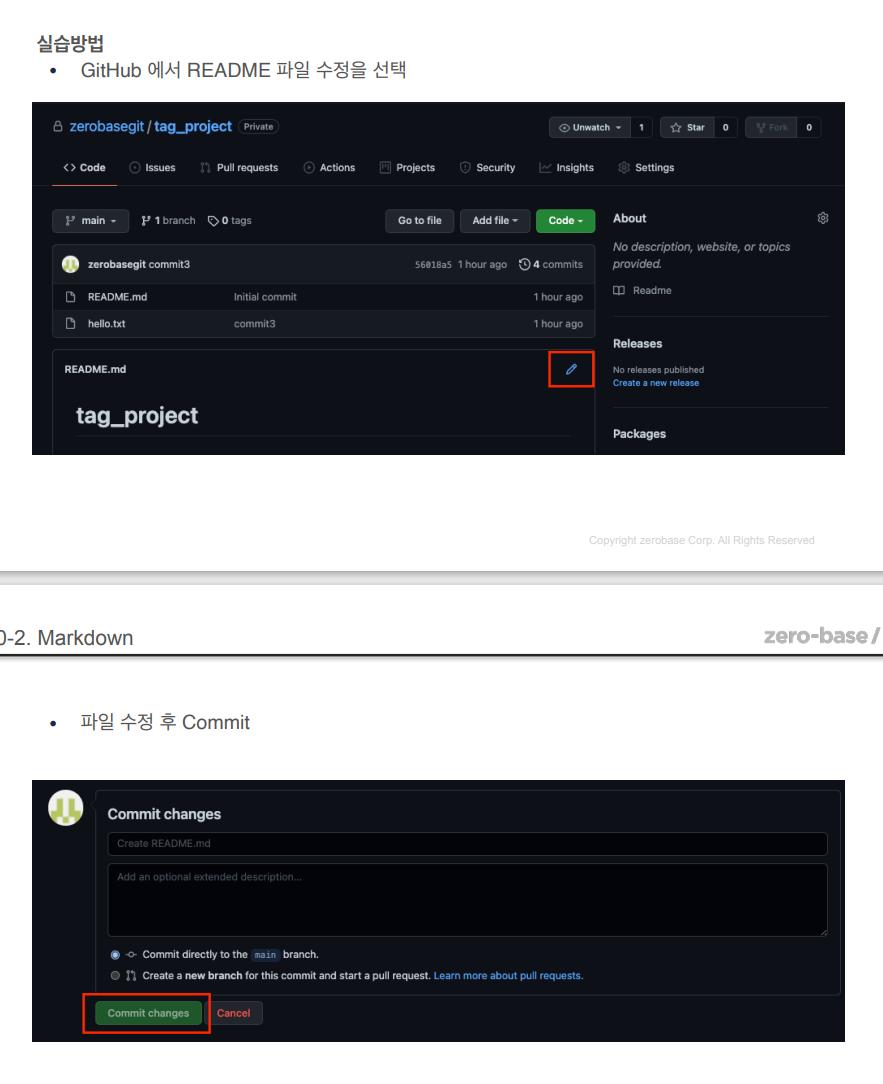Go to the Actions tab
The image size is (883, 1084).
click(329, 167)
